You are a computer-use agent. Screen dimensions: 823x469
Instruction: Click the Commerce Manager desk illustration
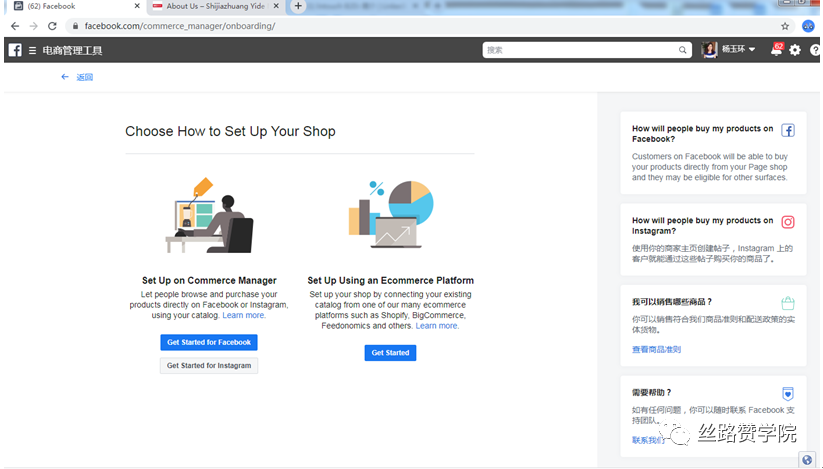(x=209, y=216)
